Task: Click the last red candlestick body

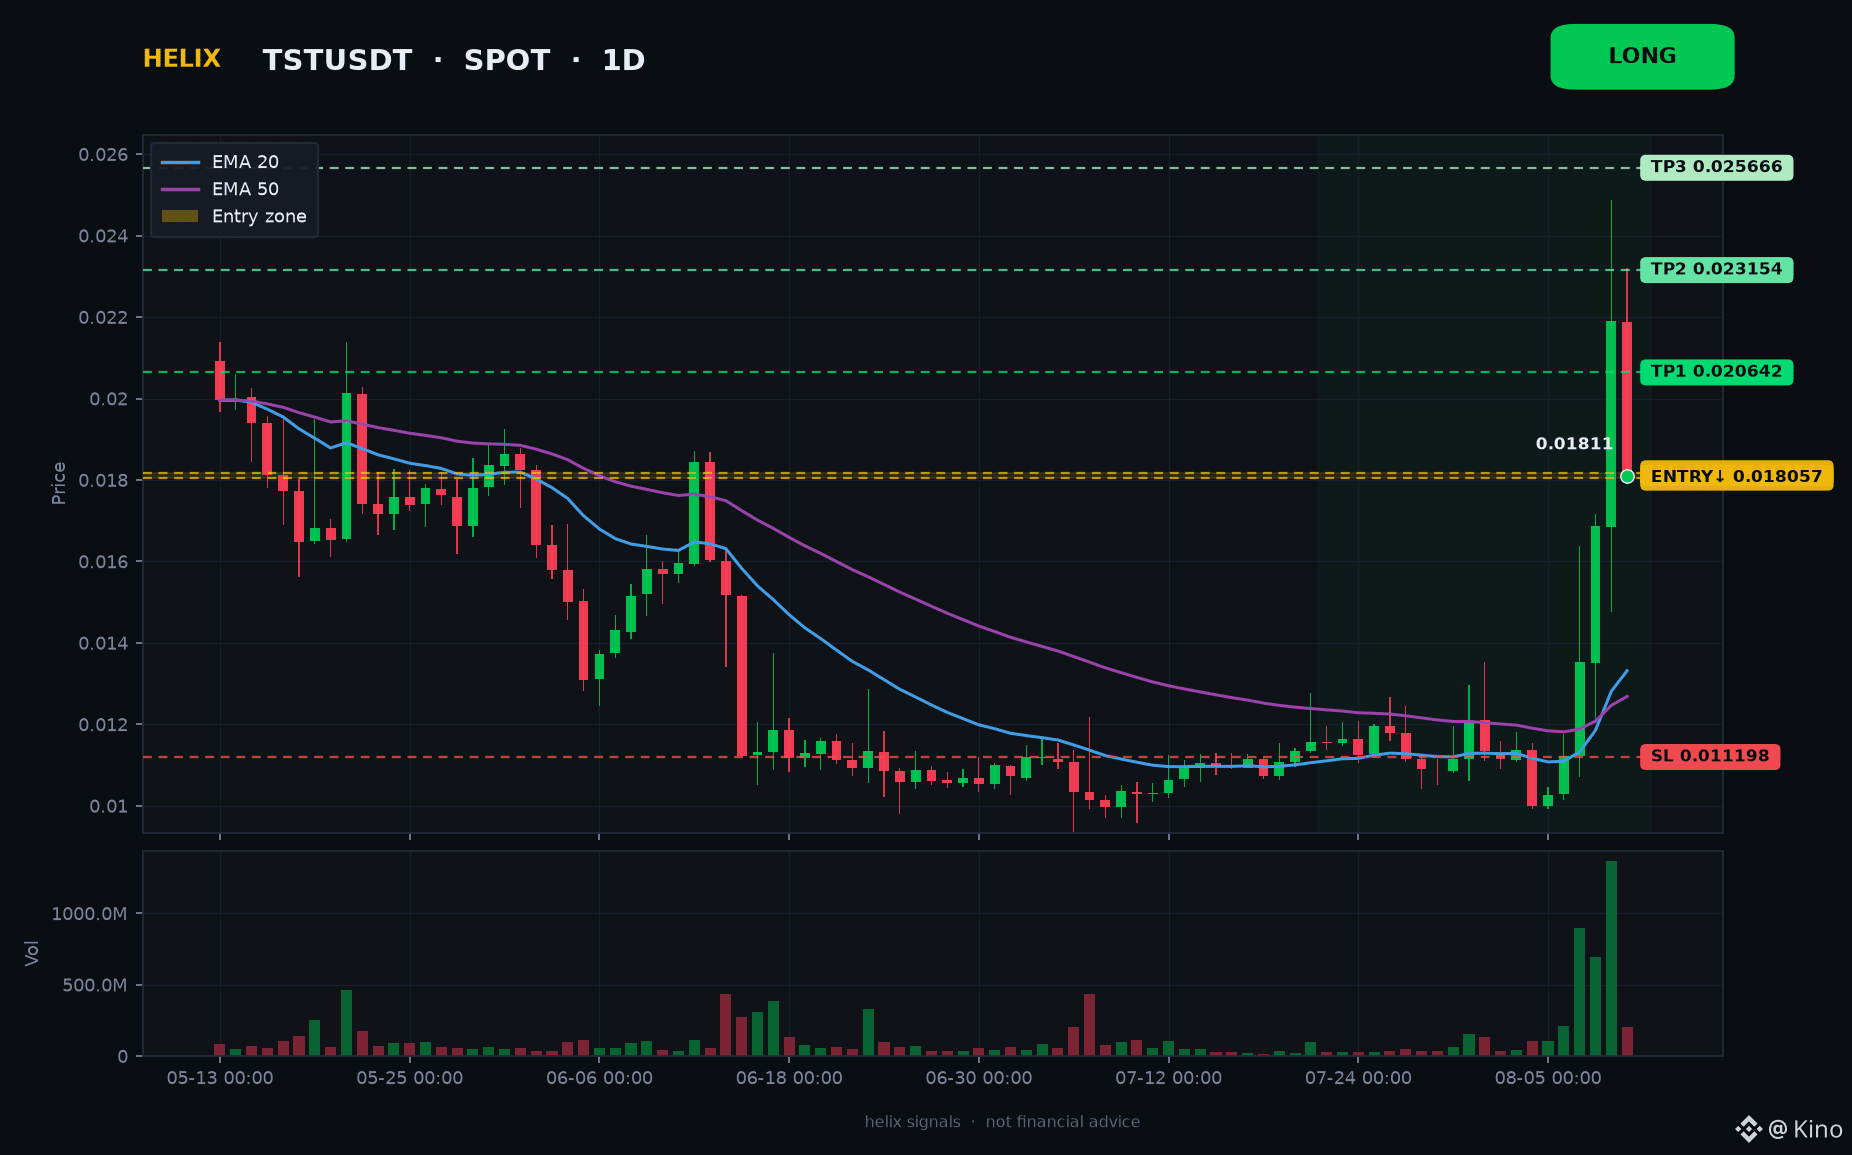Action: pyautogui.click(x=1627, y=398)
